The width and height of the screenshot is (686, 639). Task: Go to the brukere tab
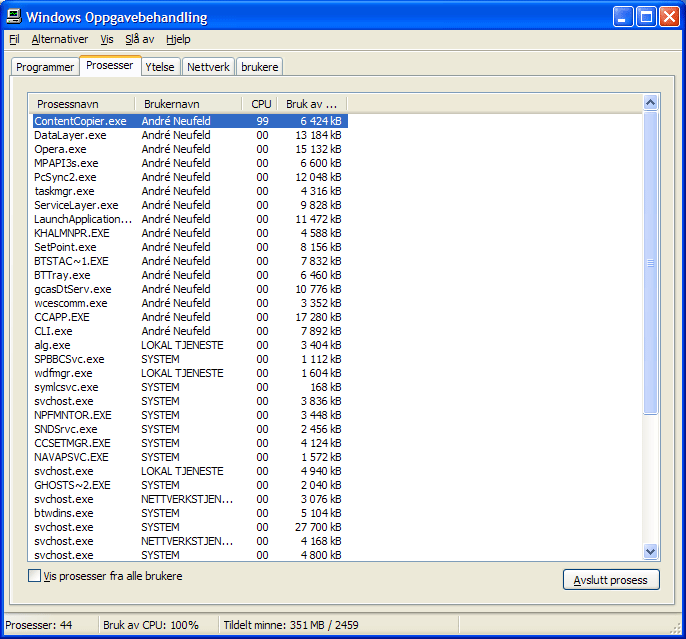click(260, 67)
